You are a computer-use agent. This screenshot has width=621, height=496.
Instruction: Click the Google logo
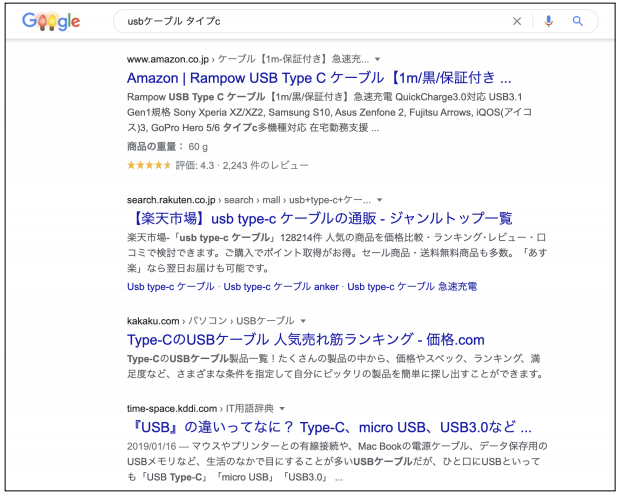click(x=51, y=21)
